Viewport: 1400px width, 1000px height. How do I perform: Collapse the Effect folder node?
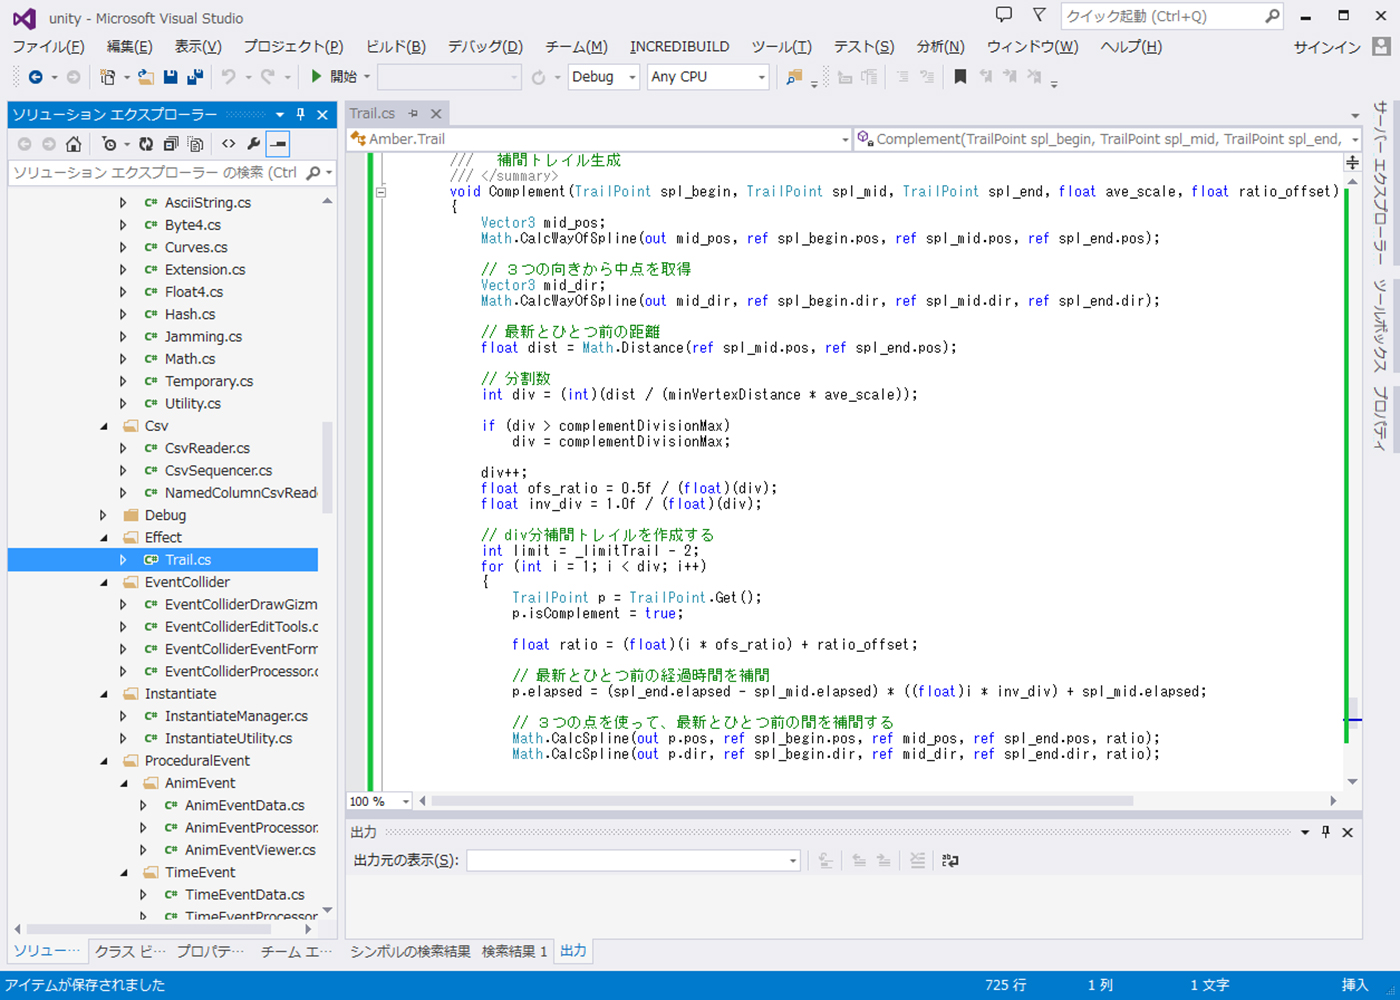tap(104, 538)
